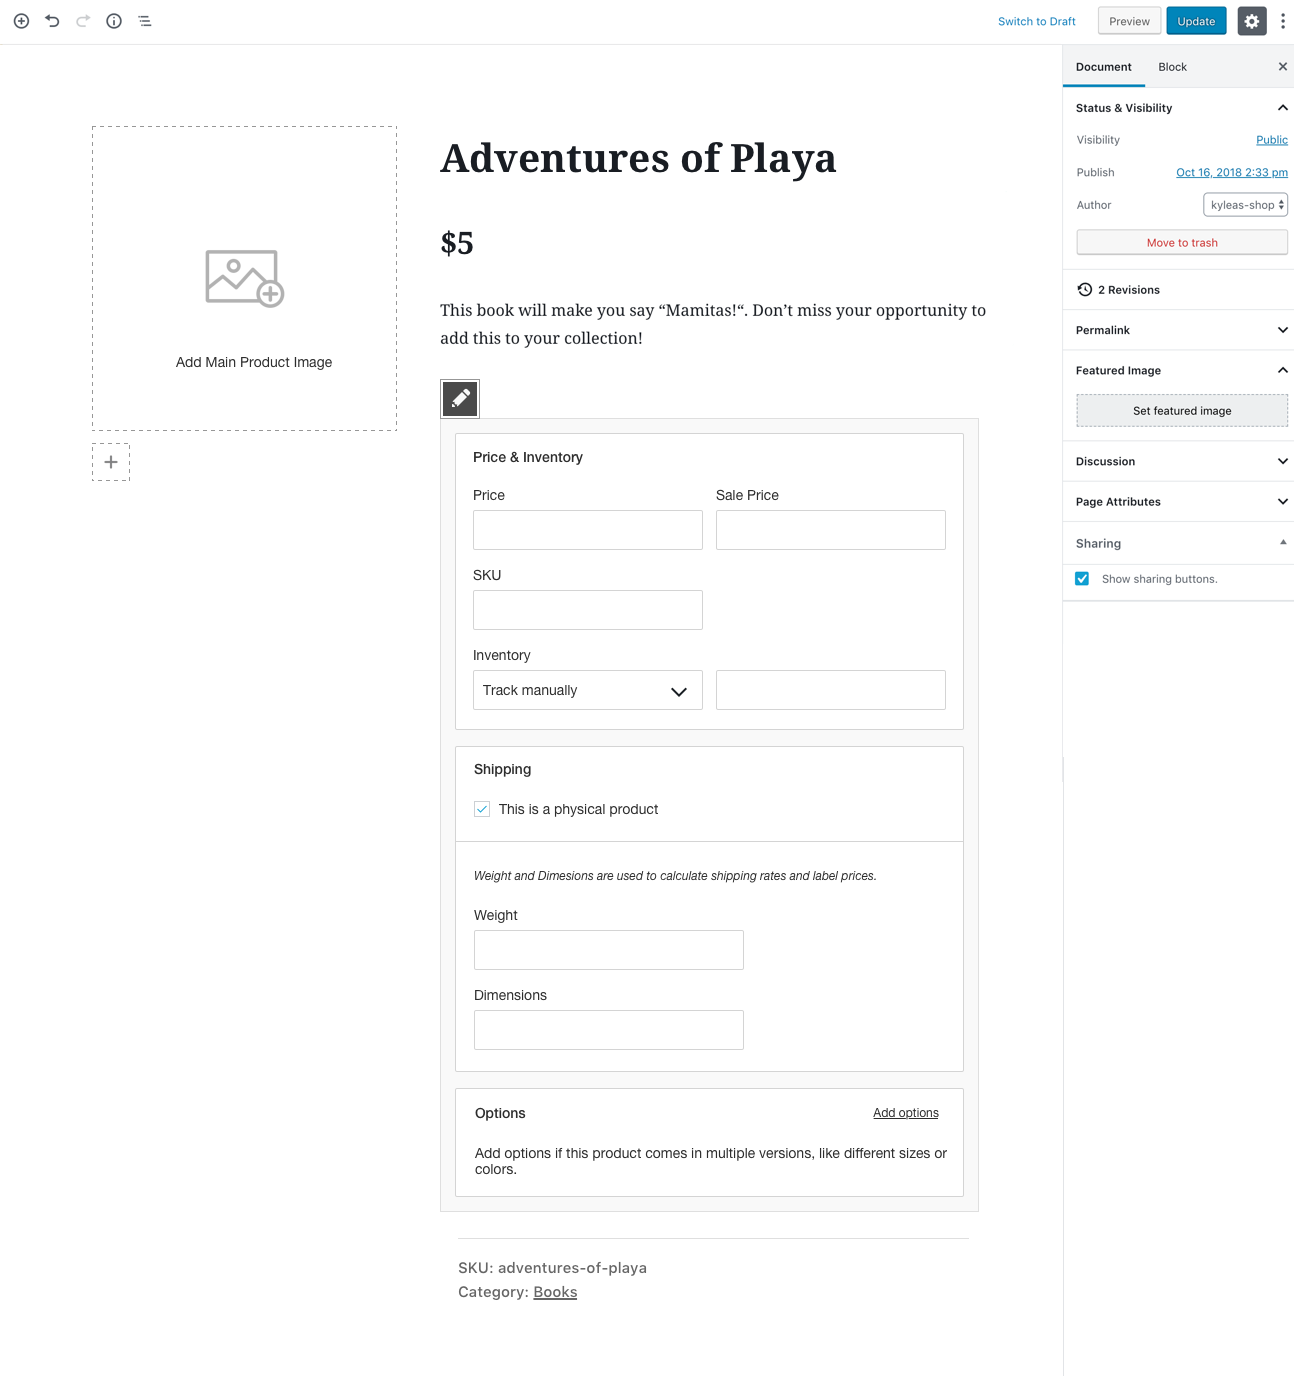The width and height of the screenshot is (1294, 1376).
Task: Click the pencil edit icon on the product block
Action: click(x=459, y=398)
